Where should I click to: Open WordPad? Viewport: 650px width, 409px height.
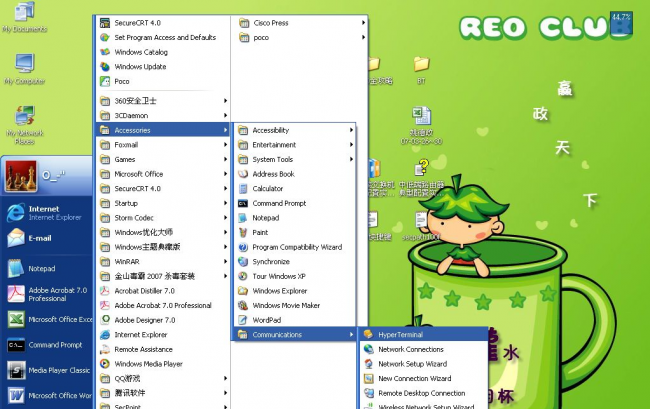pyautogui.click(x=294, y=320)
